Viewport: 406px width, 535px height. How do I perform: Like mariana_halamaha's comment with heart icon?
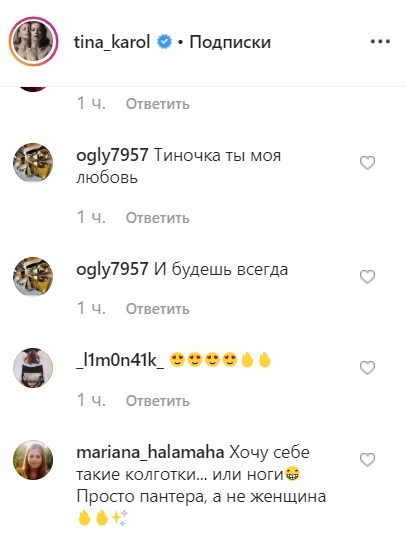[367, 460]
